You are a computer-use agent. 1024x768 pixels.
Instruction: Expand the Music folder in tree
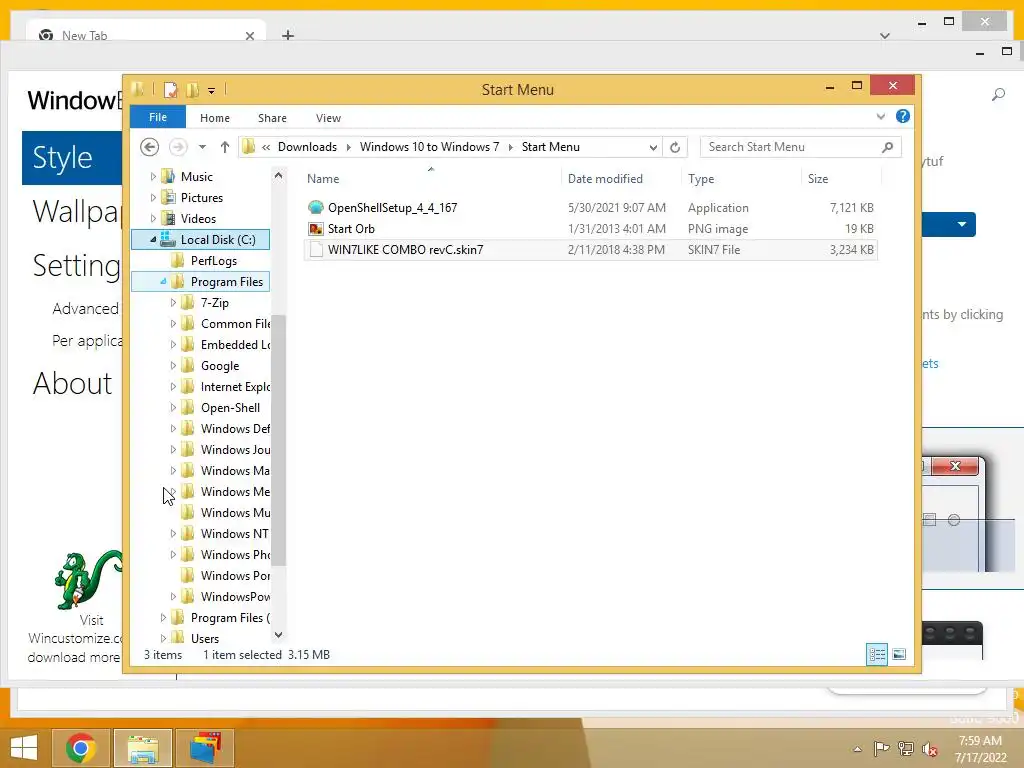point(153,176)
